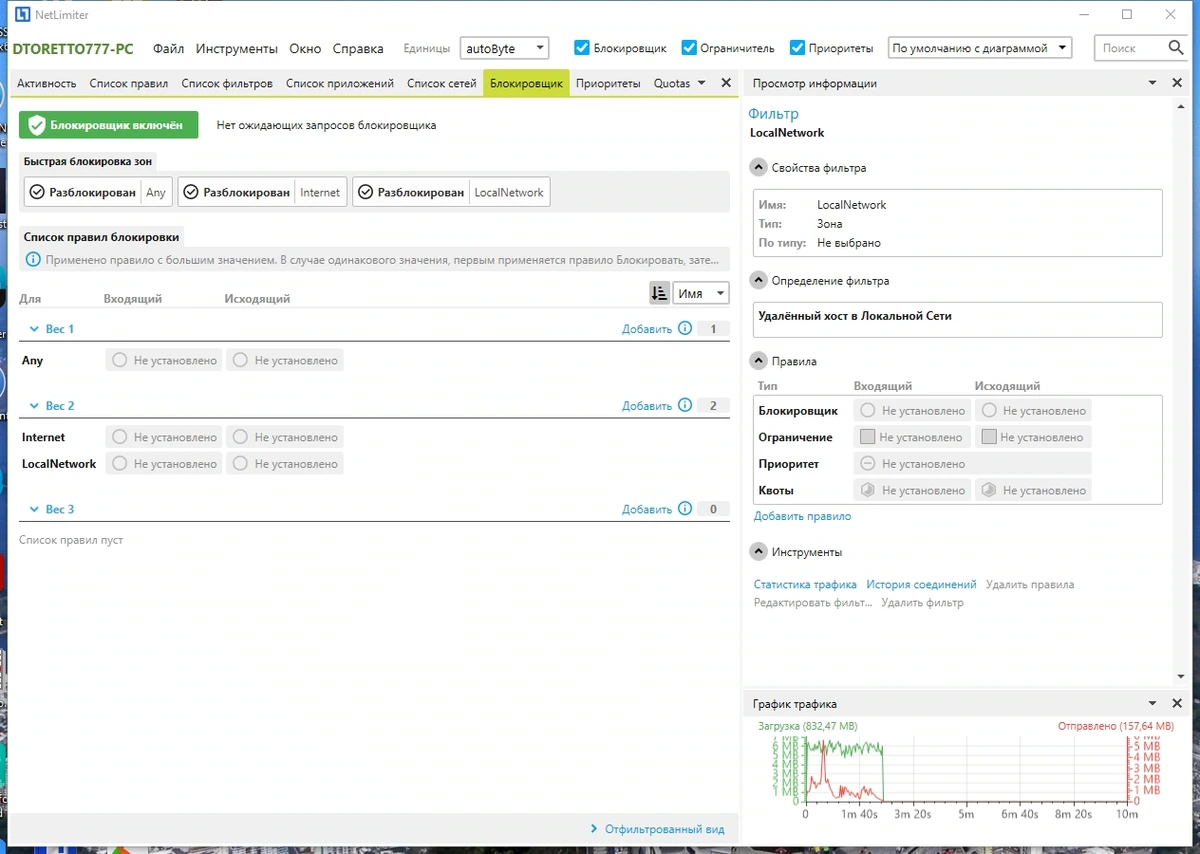1200x854 pixels.
Task: Open the tab list overflow arrow
Action: [701, 83]
